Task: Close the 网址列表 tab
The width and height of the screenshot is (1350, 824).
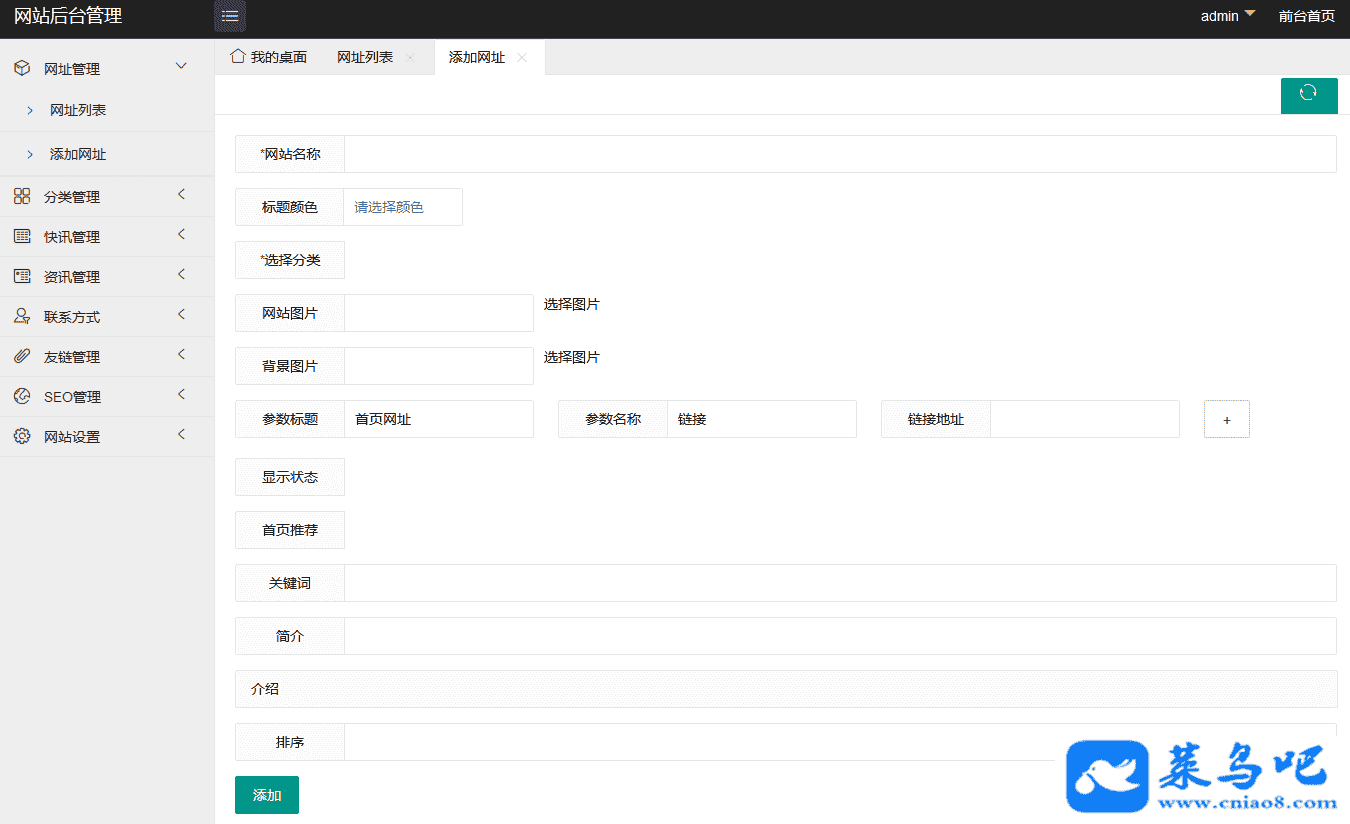Action: coord(410,58)
